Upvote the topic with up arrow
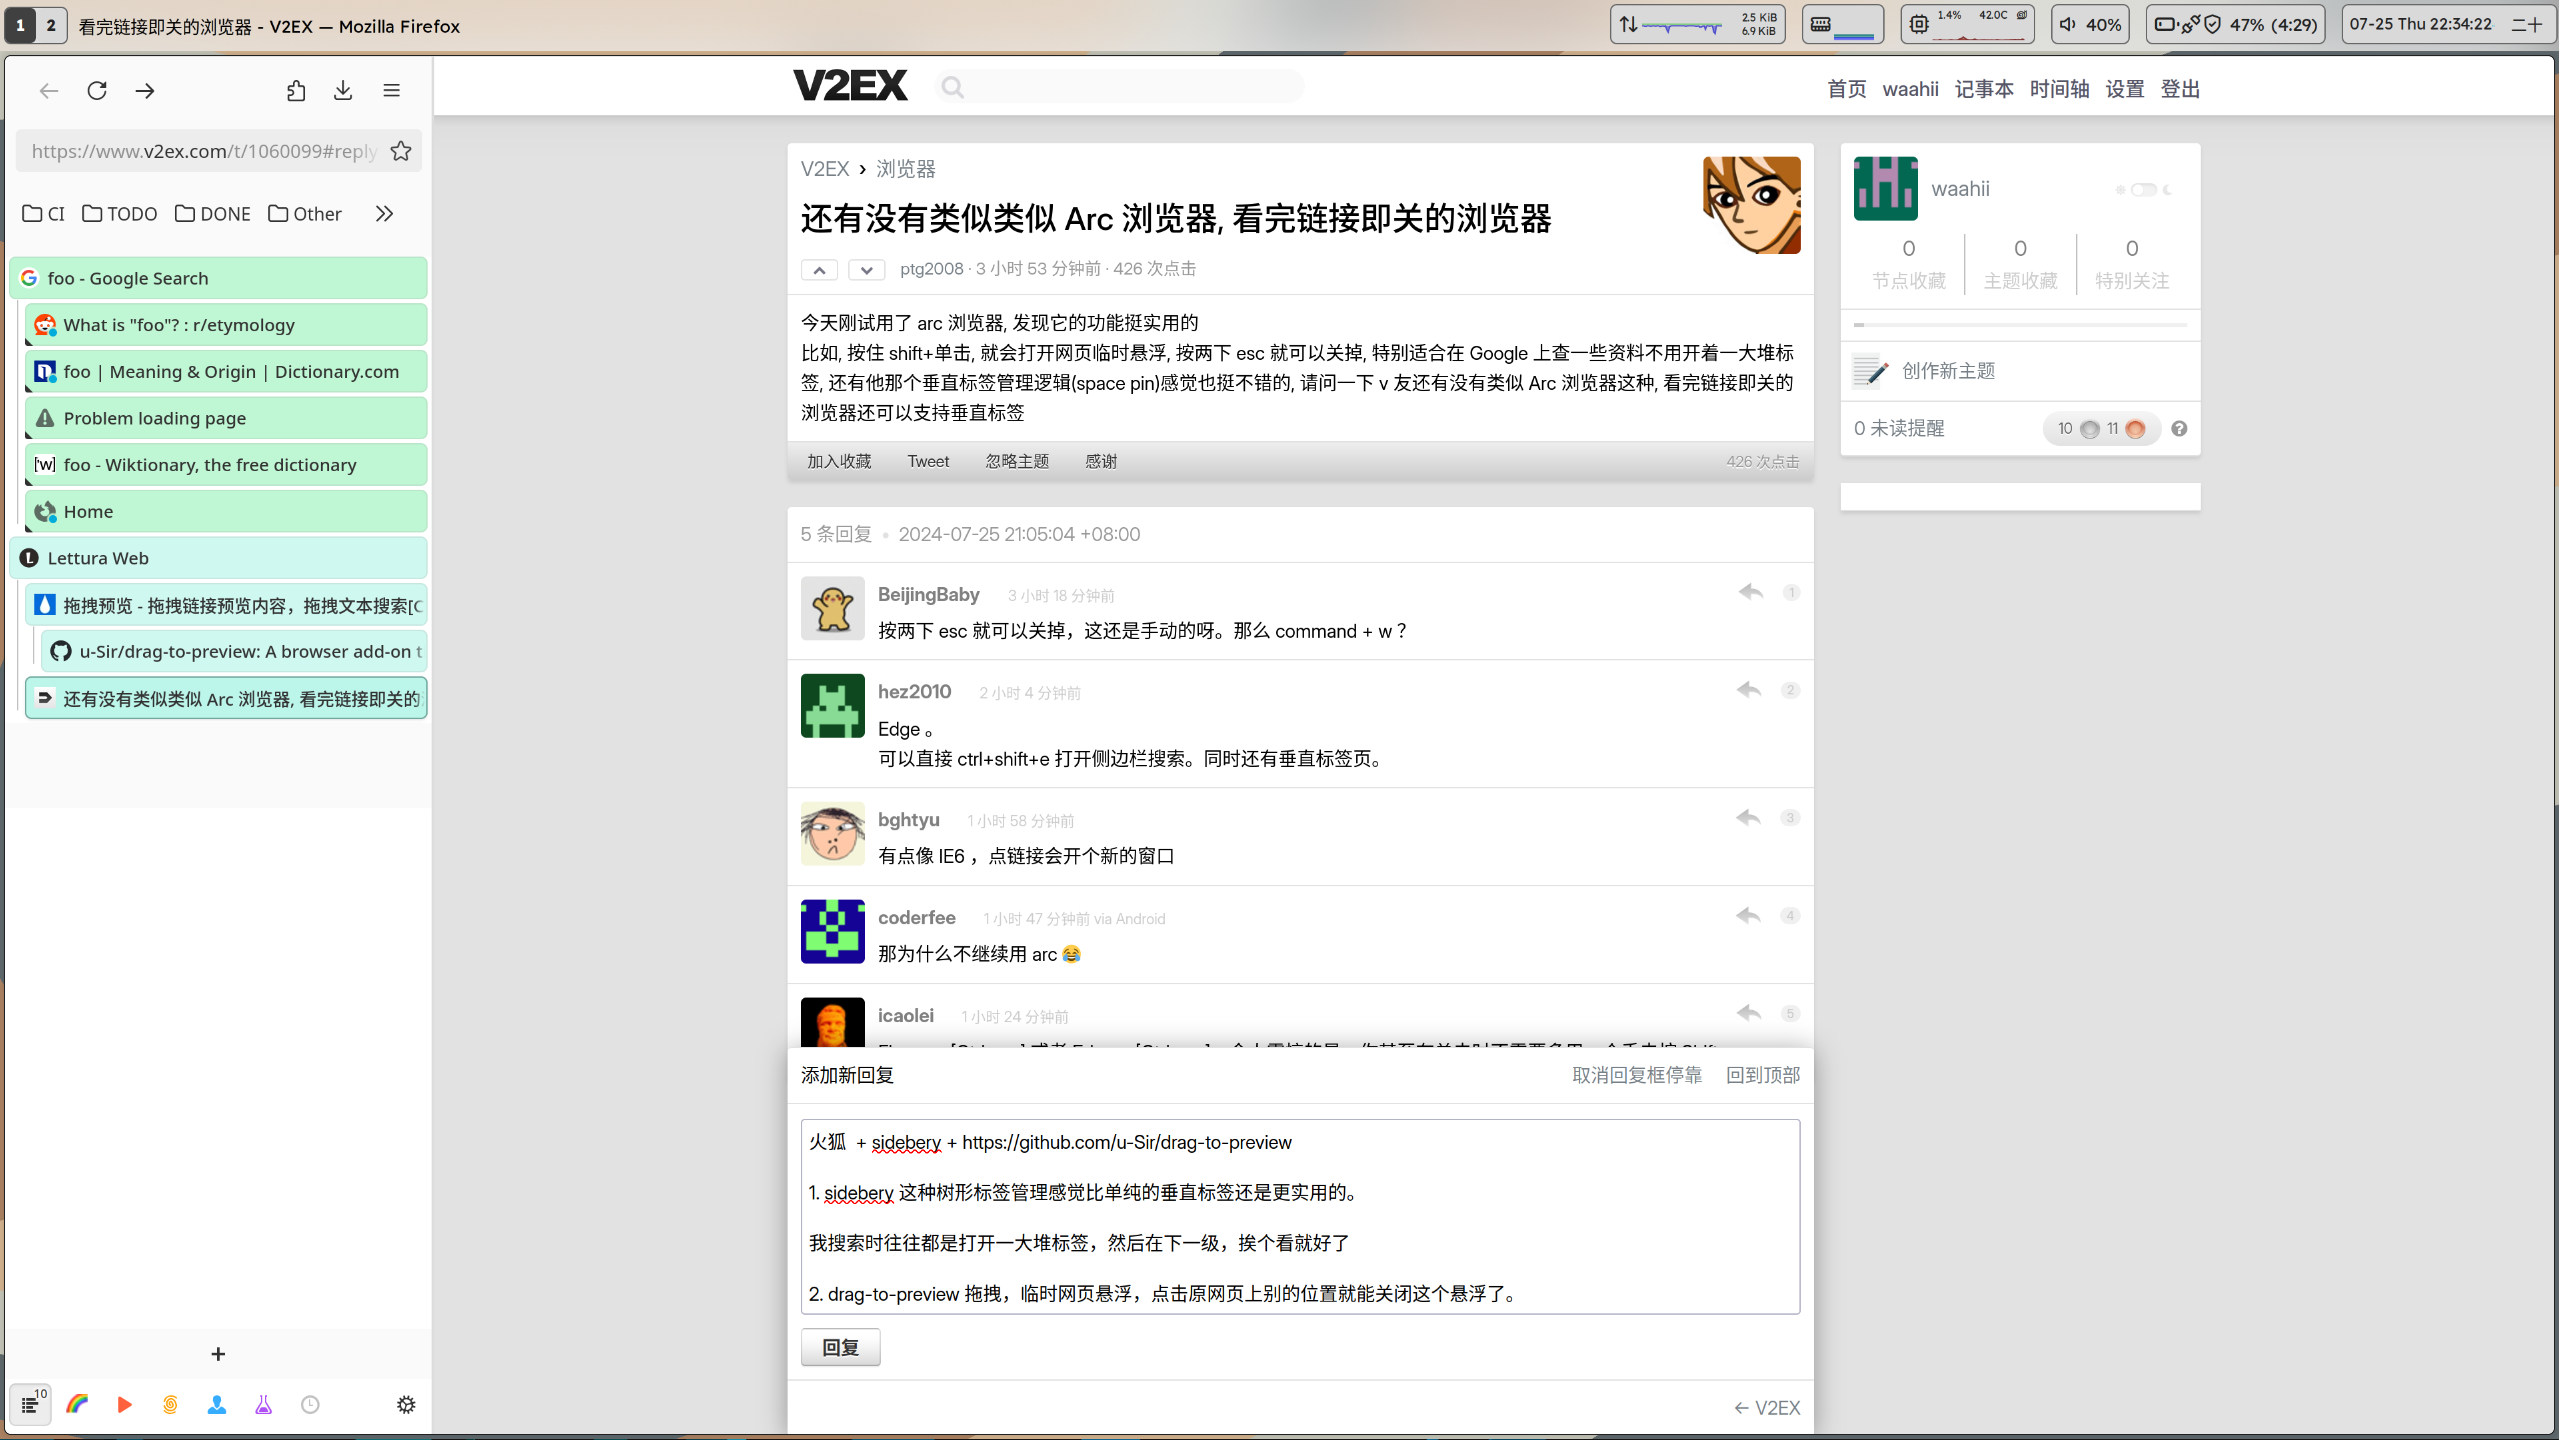Viewport: 2560px width, 1440px height. tap(819, 270)
